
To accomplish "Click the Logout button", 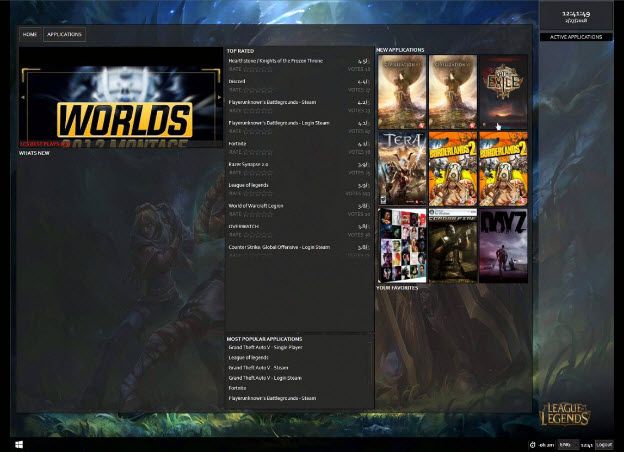I will pyautogui.click(x=604, y=445).
